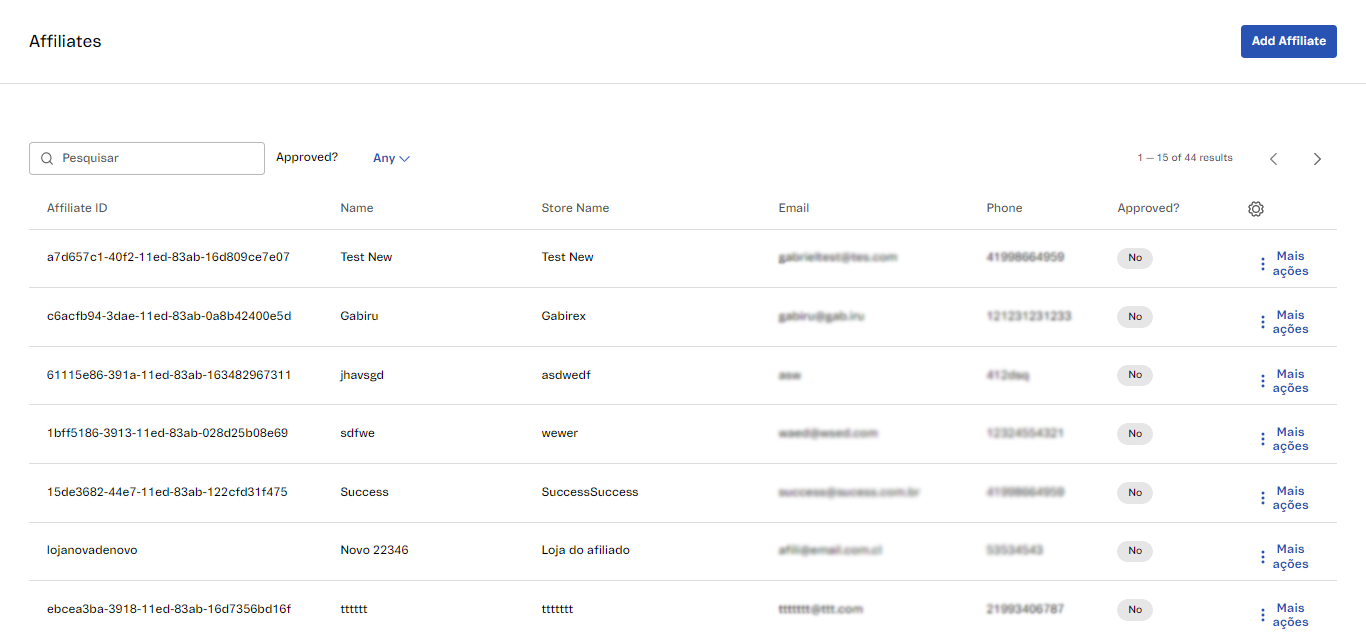Click the Affiliate ID column header
The image size is (1366, 634).
click(x=77, y=208)
